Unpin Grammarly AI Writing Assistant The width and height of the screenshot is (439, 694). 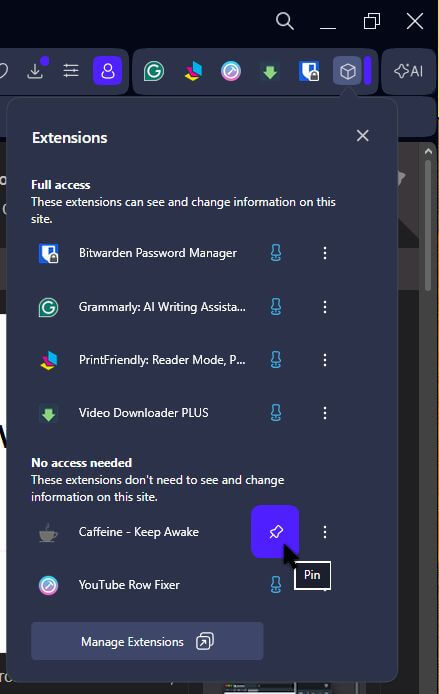276,307
